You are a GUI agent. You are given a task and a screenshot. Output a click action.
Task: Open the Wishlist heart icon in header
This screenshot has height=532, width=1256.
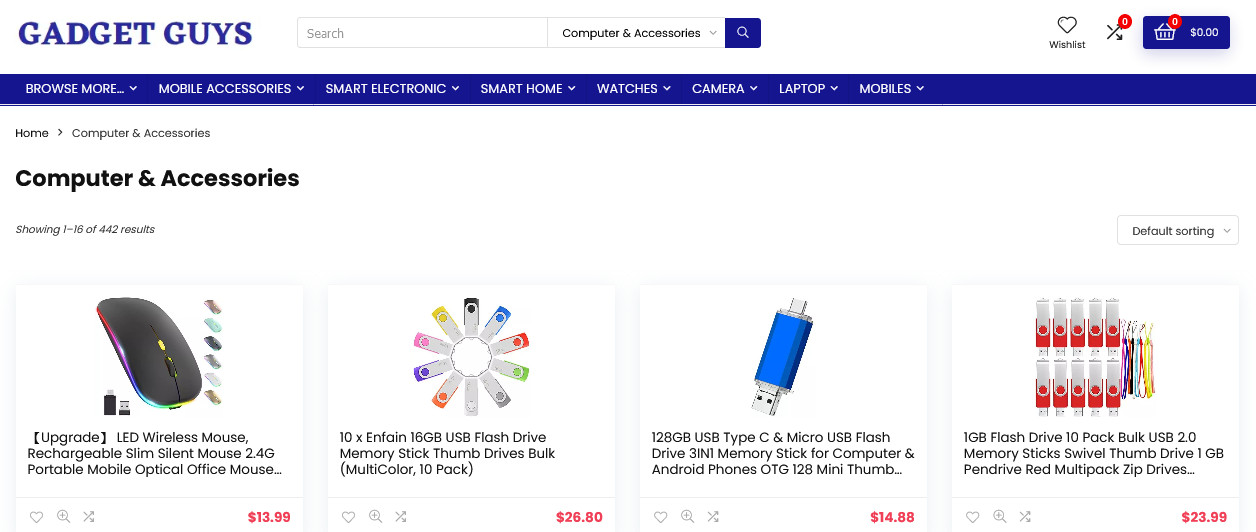1067,26
